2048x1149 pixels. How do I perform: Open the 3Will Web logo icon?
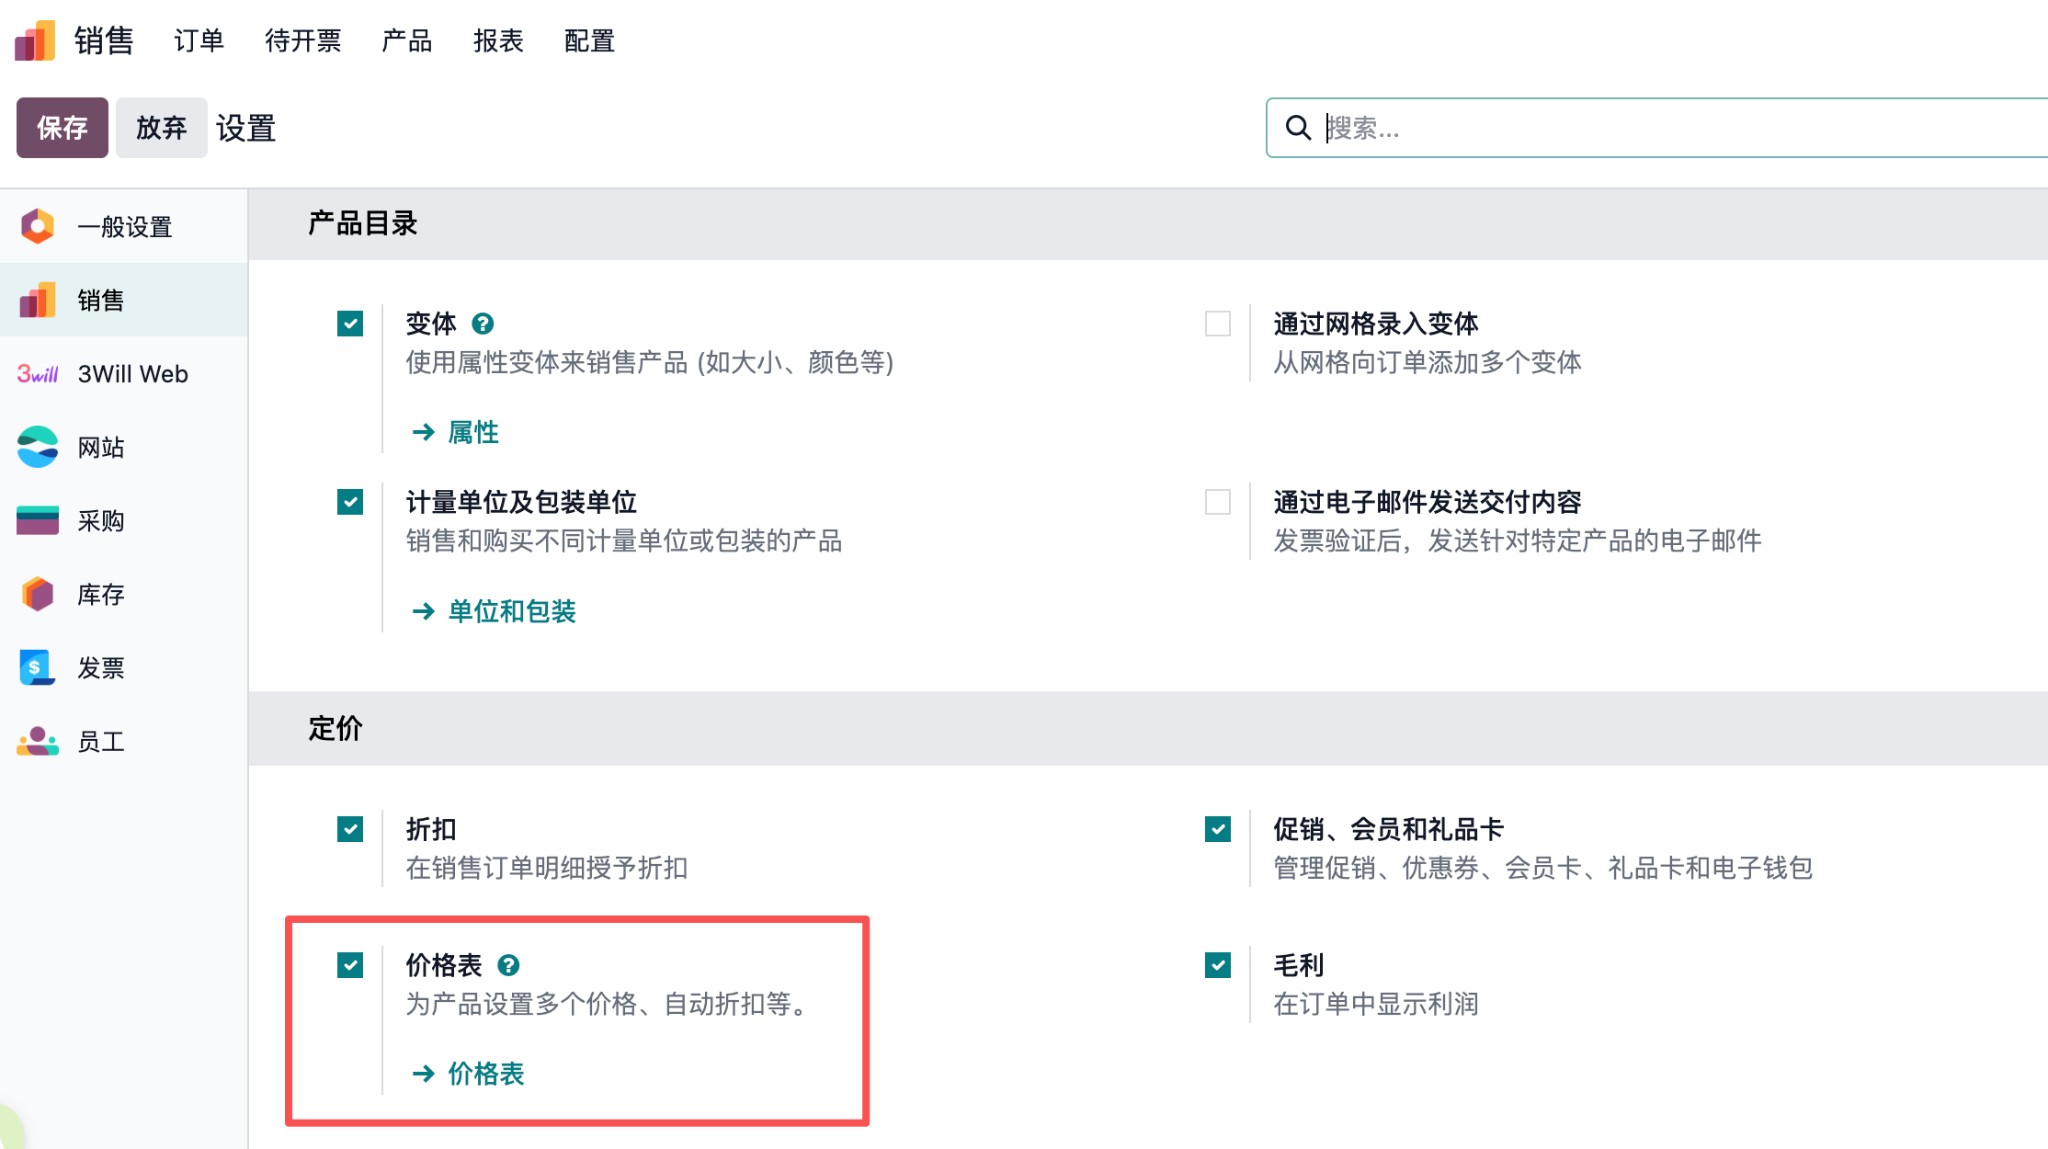pyautogui.click(x=38, y=374)
